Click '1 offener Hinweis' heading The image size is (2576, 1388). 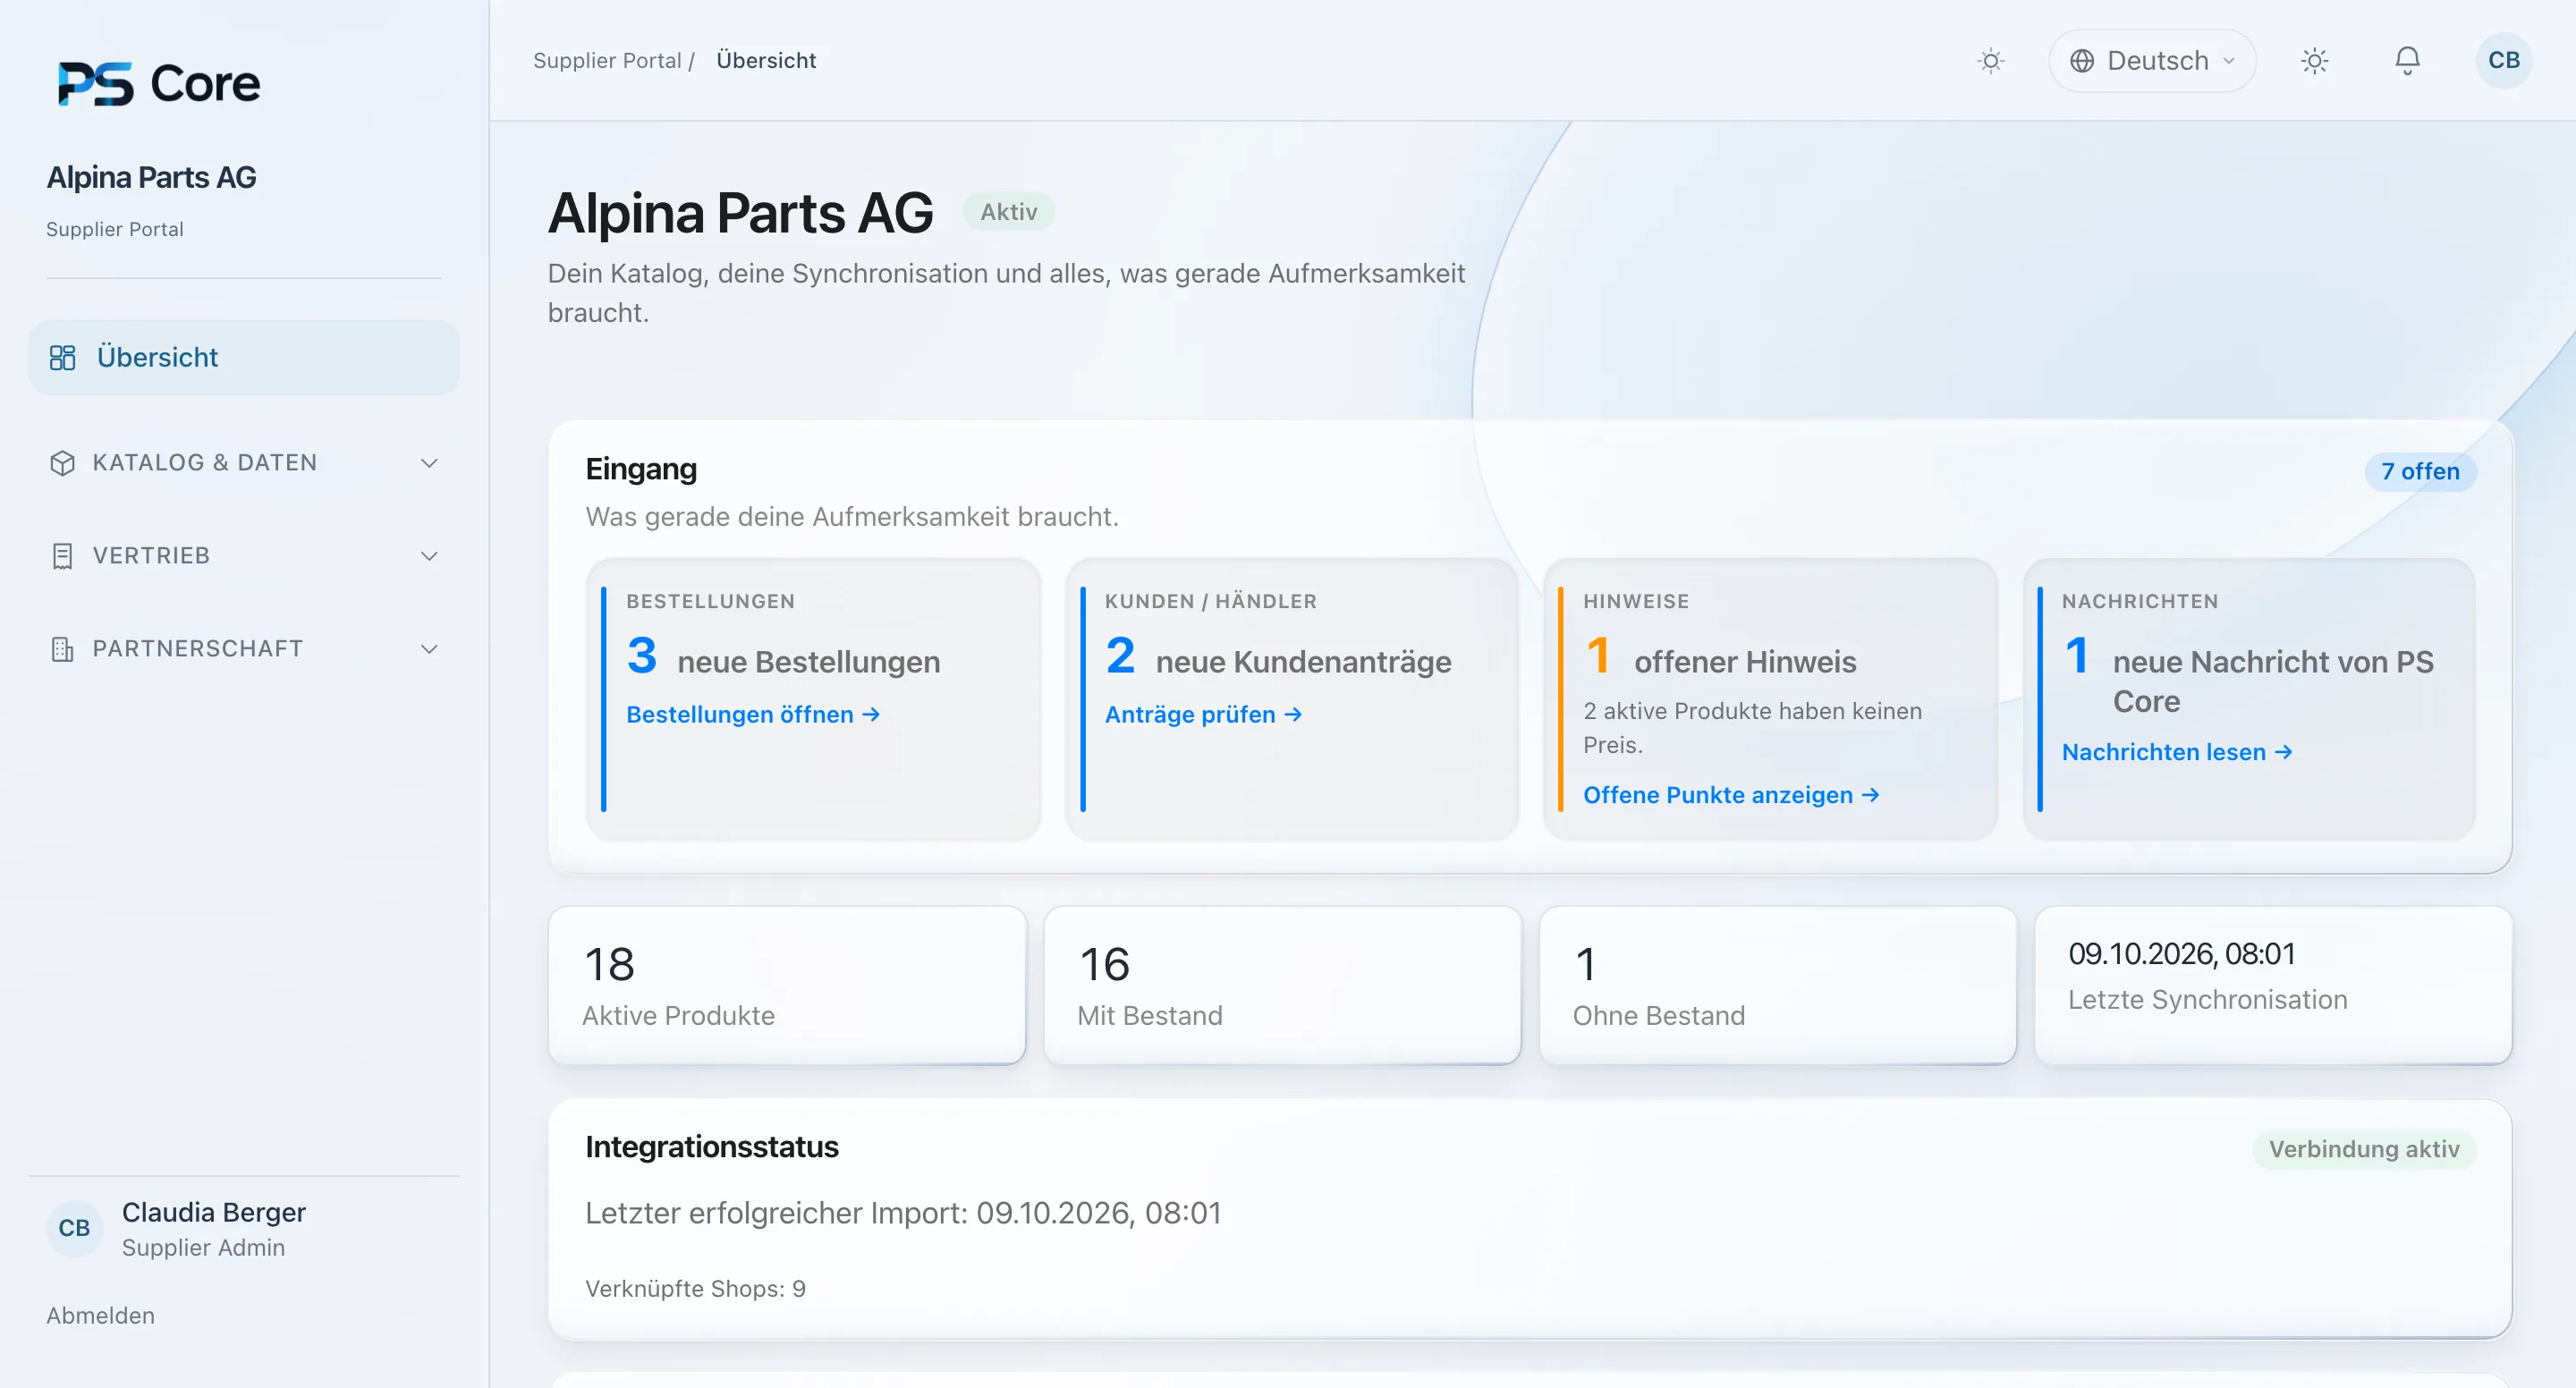[1720, 659]
